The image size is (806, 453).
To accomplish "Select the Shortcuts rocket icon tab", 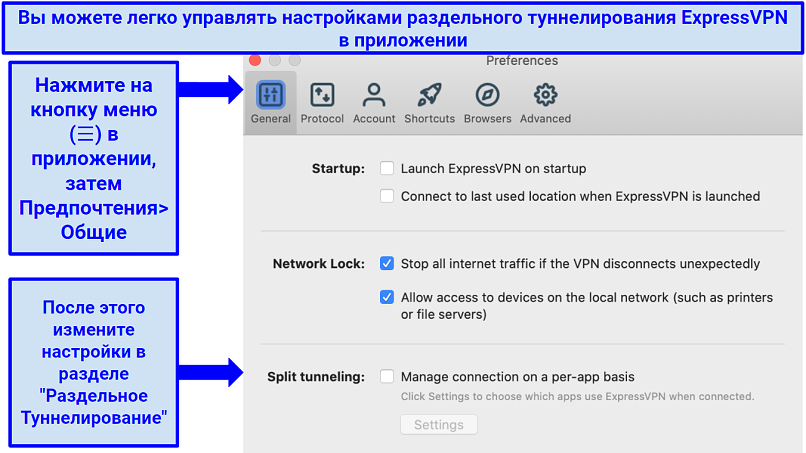I will pos(429,103).
